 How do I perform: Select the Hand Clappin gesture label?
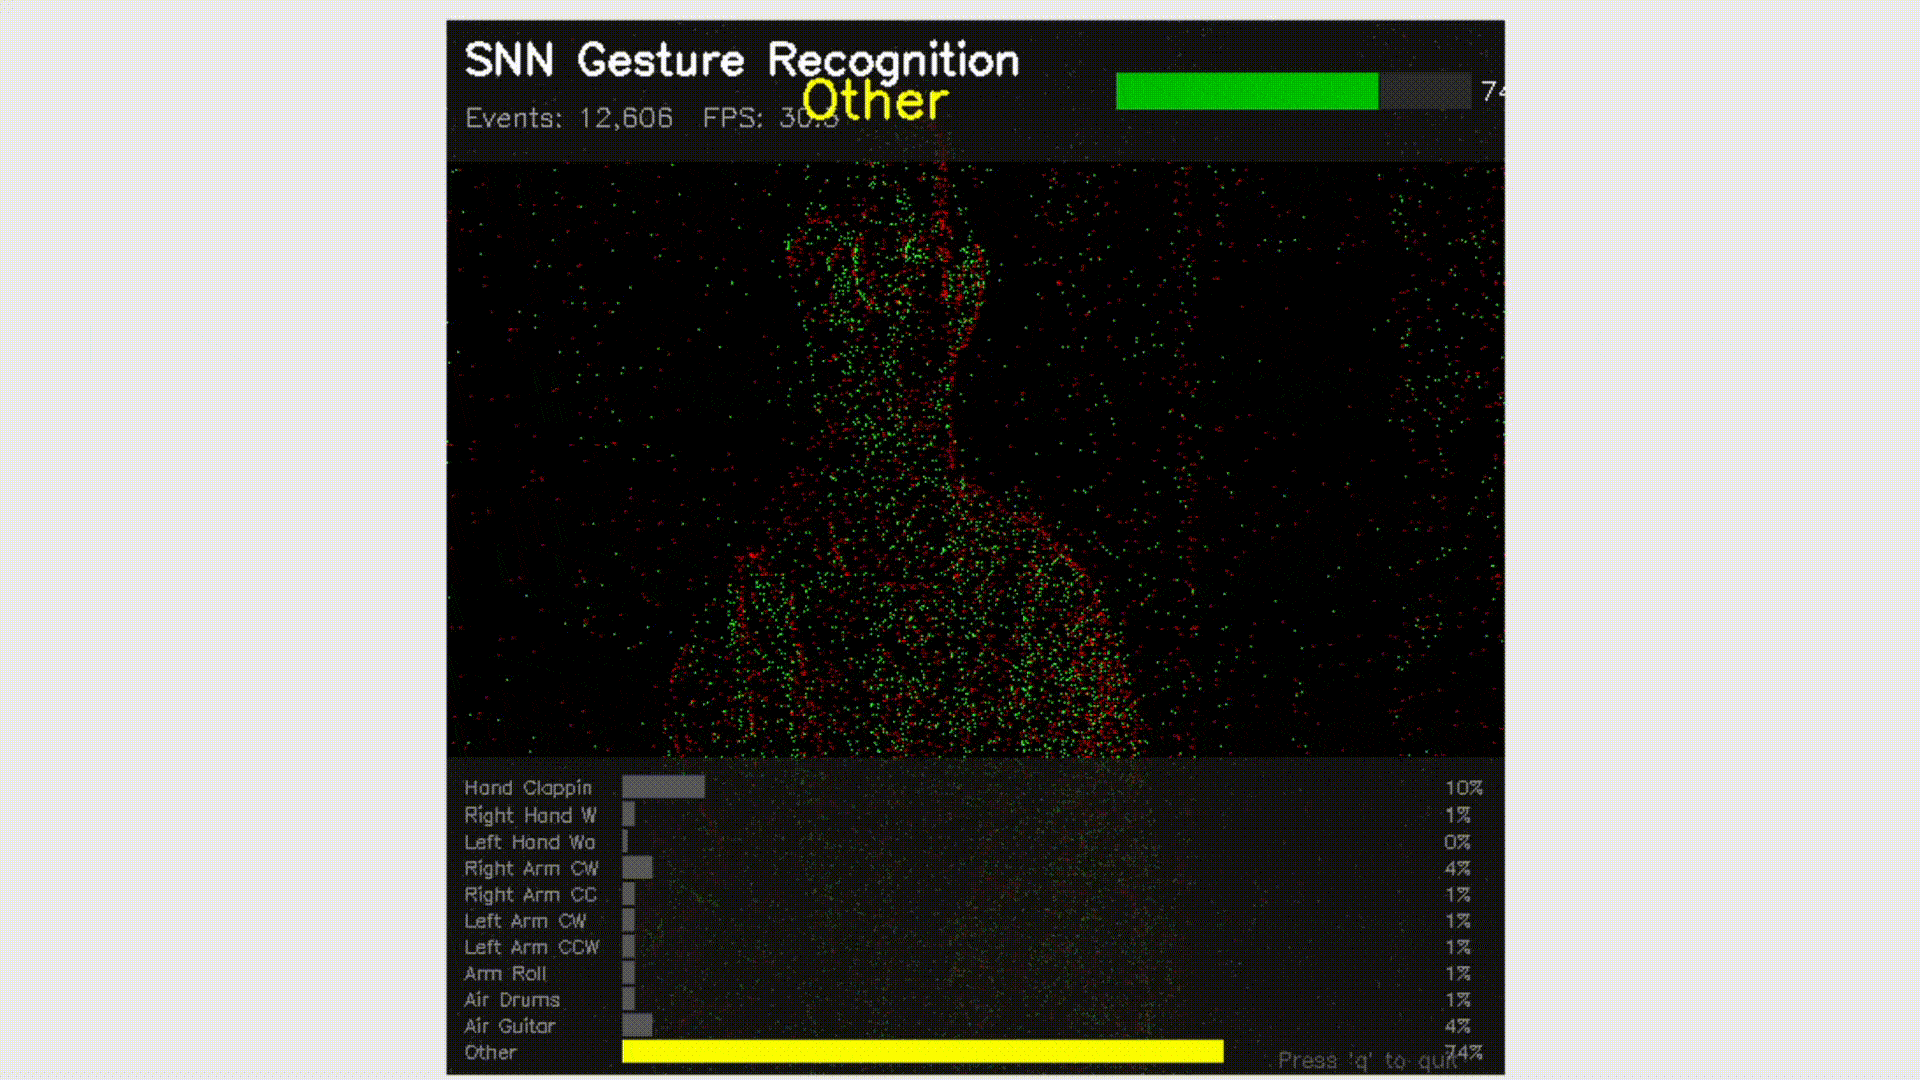[x=527, y=788]
